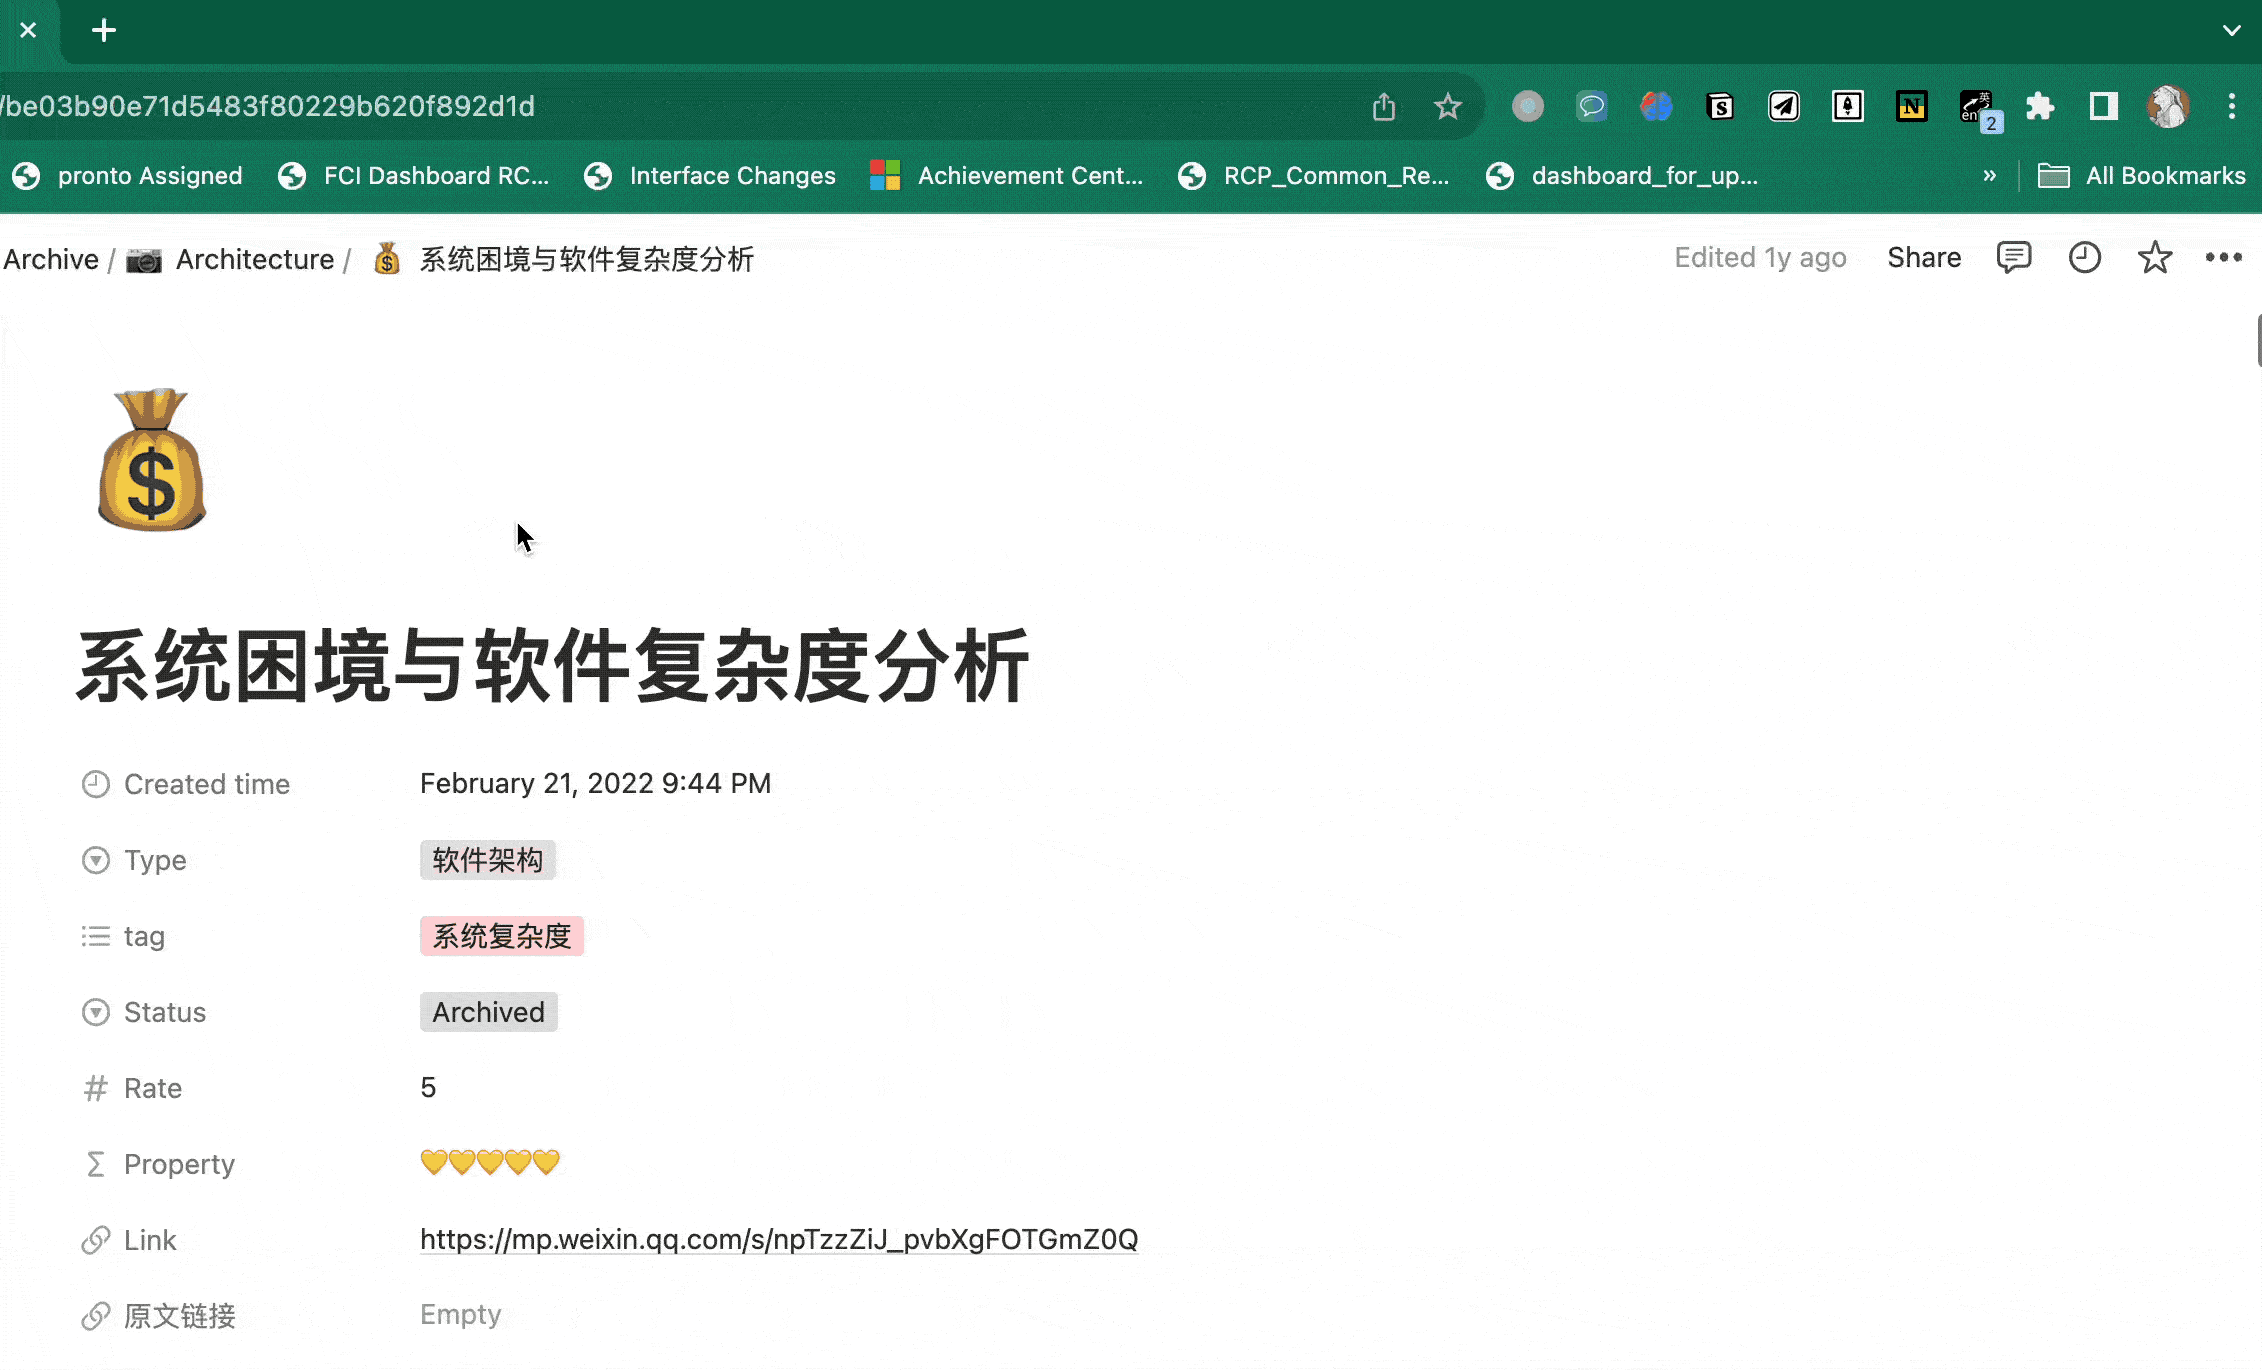
Task: Open the Type 软件架构 select value
Action: pyautogui.click(x=487, y=860)
